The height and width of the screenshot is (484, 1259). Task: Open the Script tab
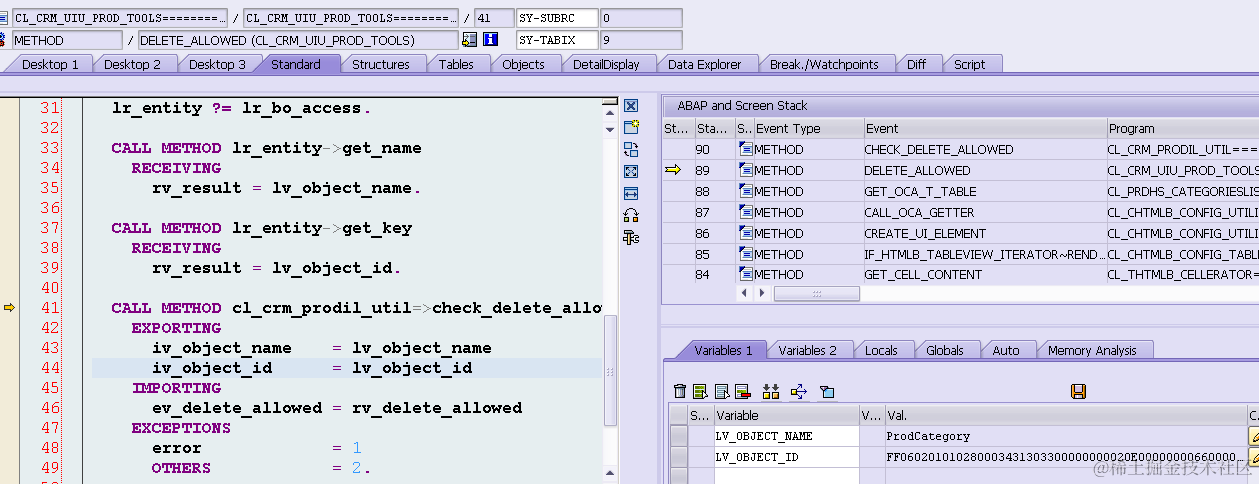pyautogui.click(x=970, y=64)
